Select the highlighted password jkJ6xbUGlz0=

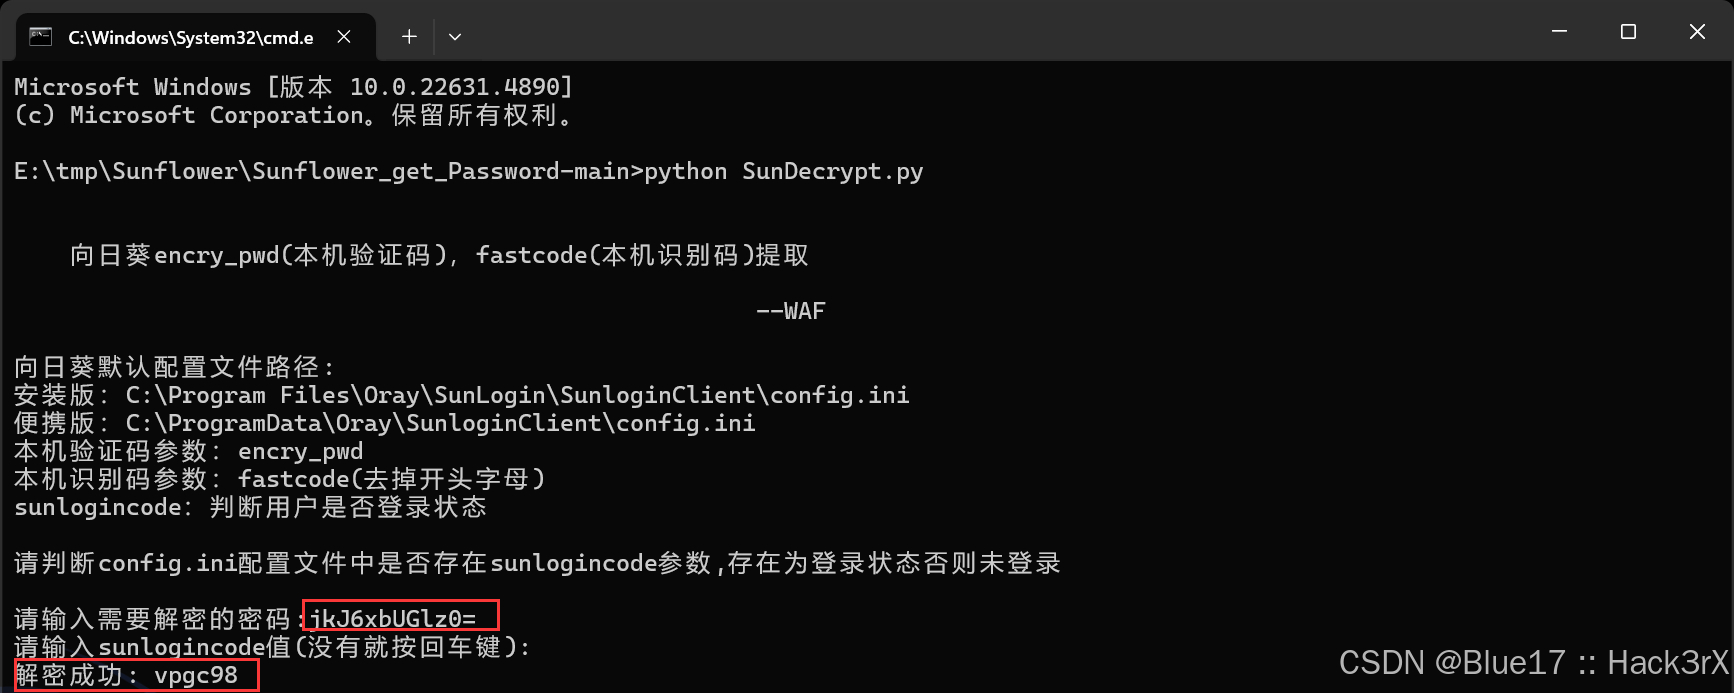(x=400, y=618)
